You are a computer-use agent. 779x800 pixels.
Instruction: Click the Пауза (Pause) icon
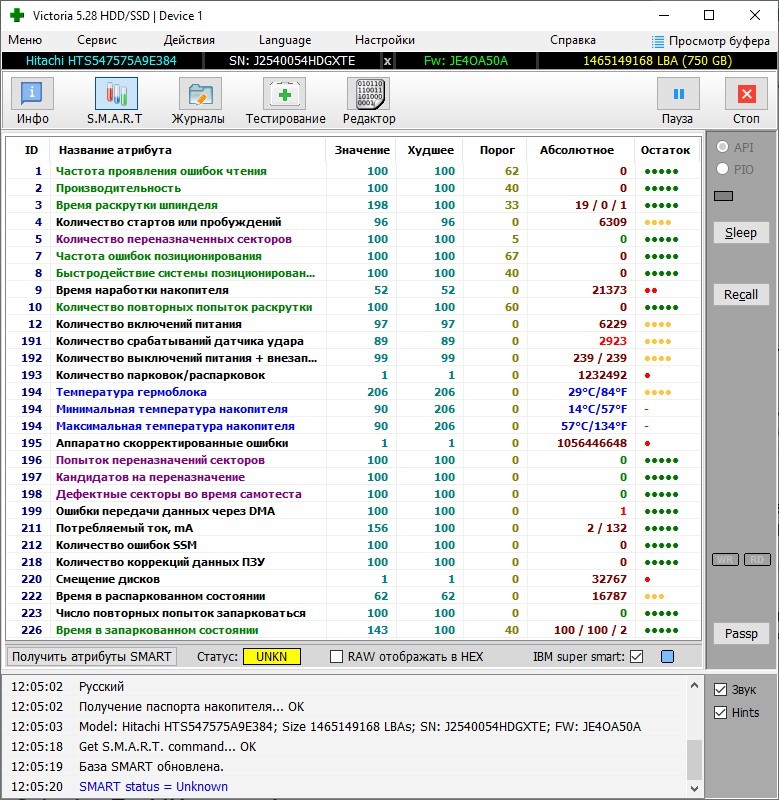click(x=678, y=94)
